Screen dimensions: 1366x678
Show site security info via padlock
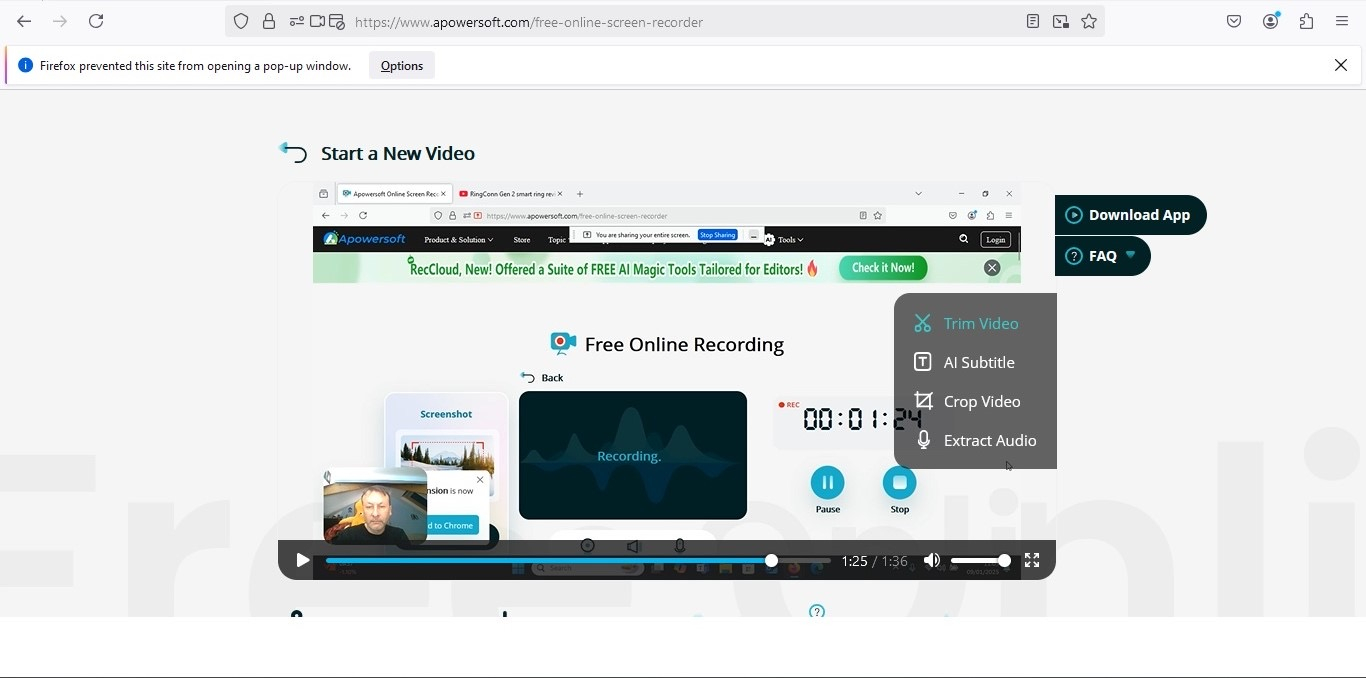269,21
